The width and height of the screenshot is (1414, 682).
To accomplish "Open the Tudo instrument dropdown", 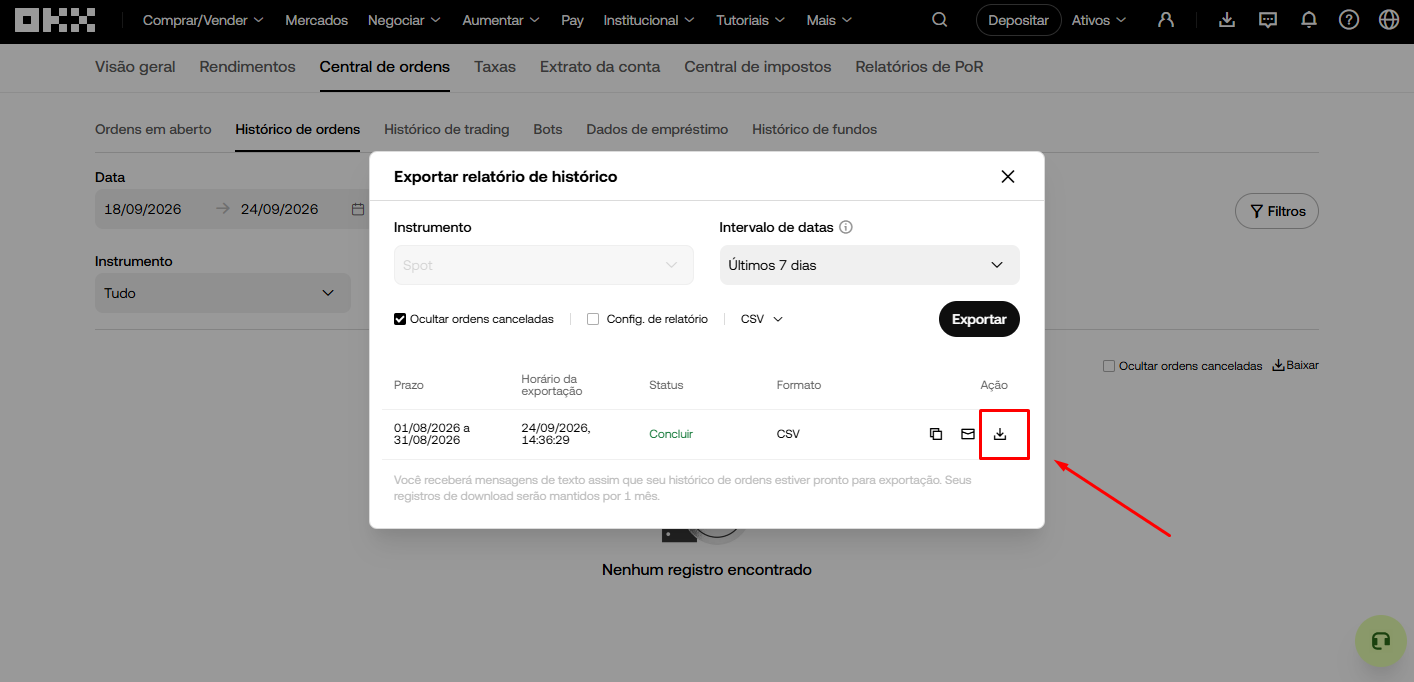I will [223, 293].
